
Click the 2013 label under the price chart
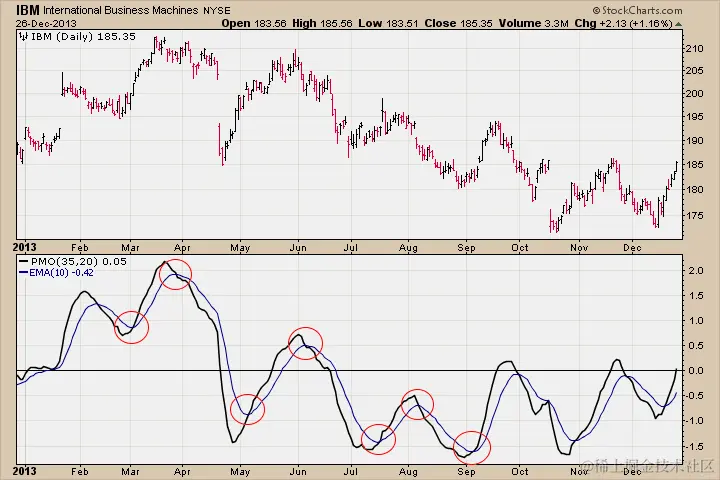click(24, 247)
